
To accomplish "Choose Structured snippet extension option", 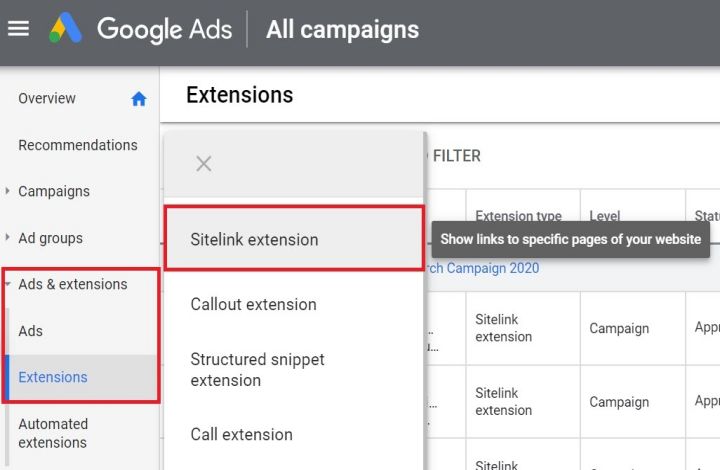I will pyautogui.click(x=257, y=369).
